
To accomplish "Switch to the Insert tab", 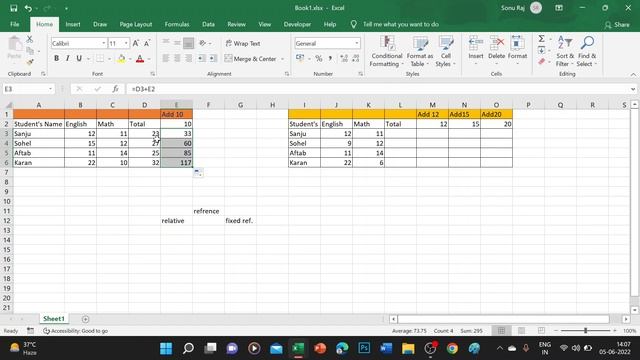I will [73, 24].
